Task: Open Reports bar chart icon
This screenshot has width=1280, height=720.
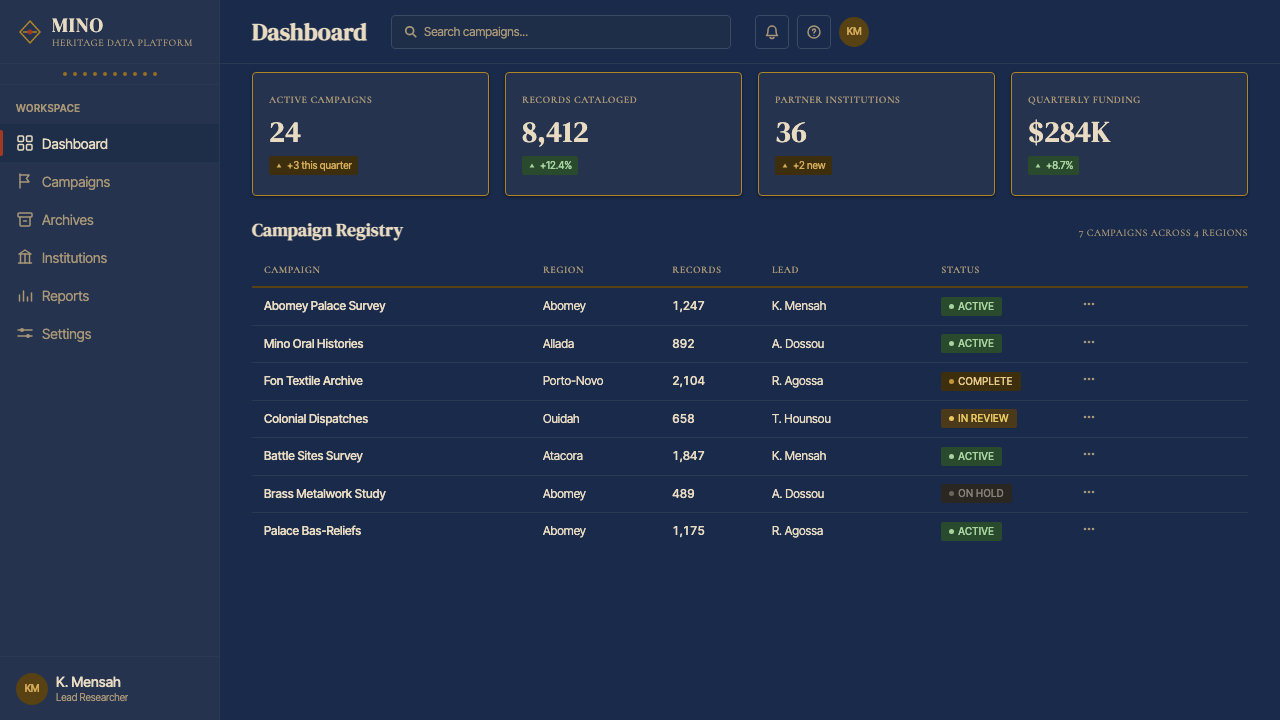Action: pyautogui.click(x=25, y=296)
